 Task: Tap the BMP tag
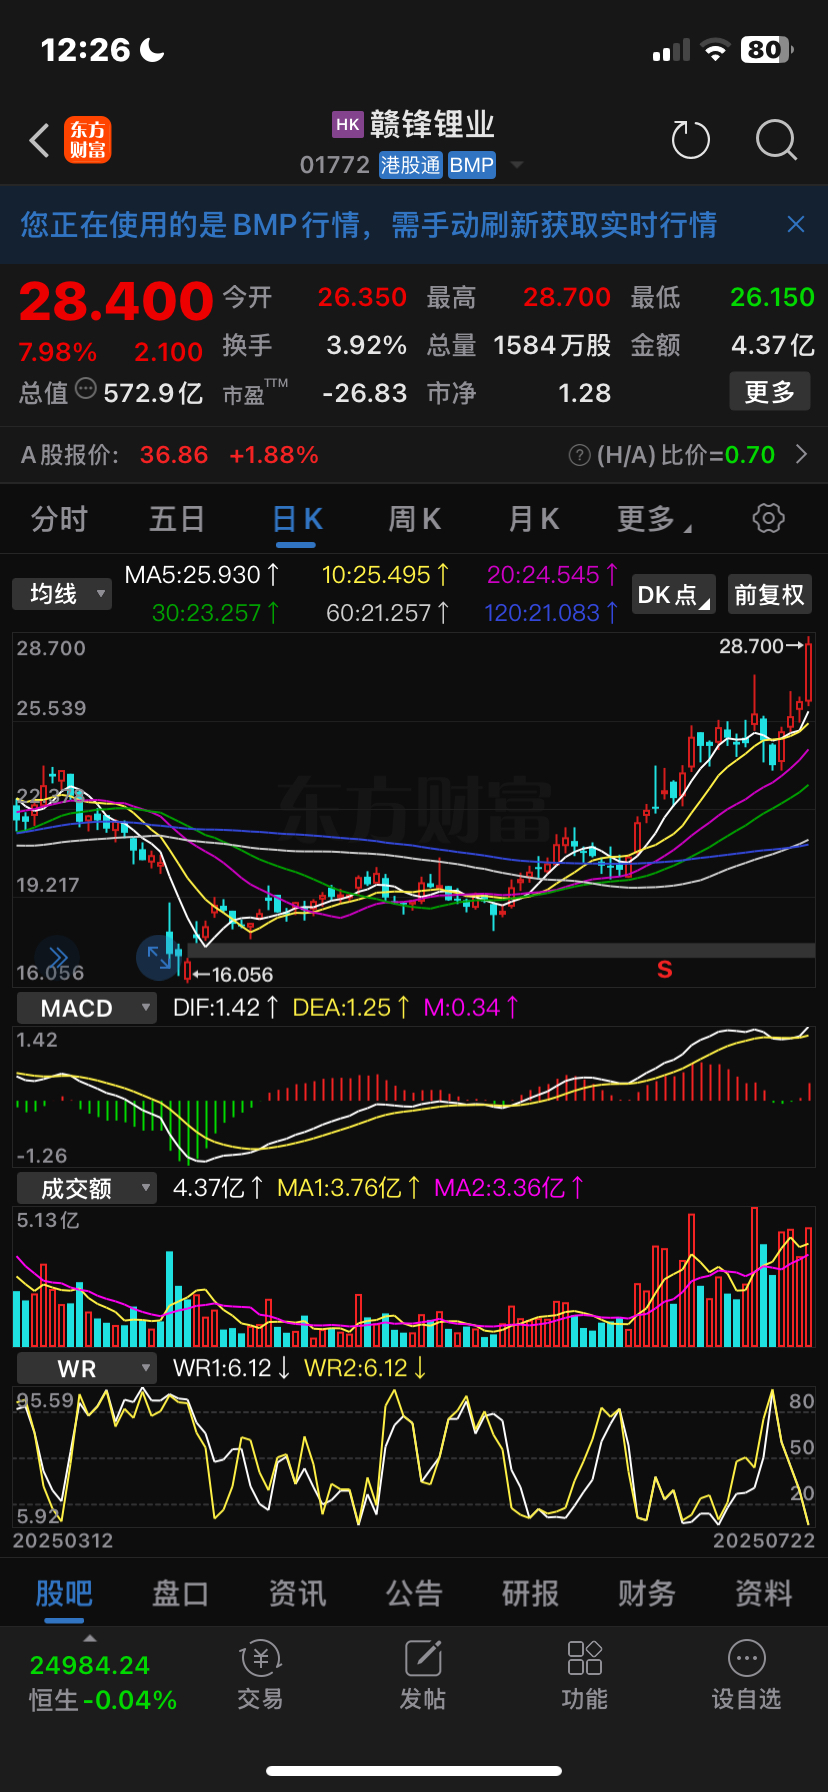pos(471,165)
